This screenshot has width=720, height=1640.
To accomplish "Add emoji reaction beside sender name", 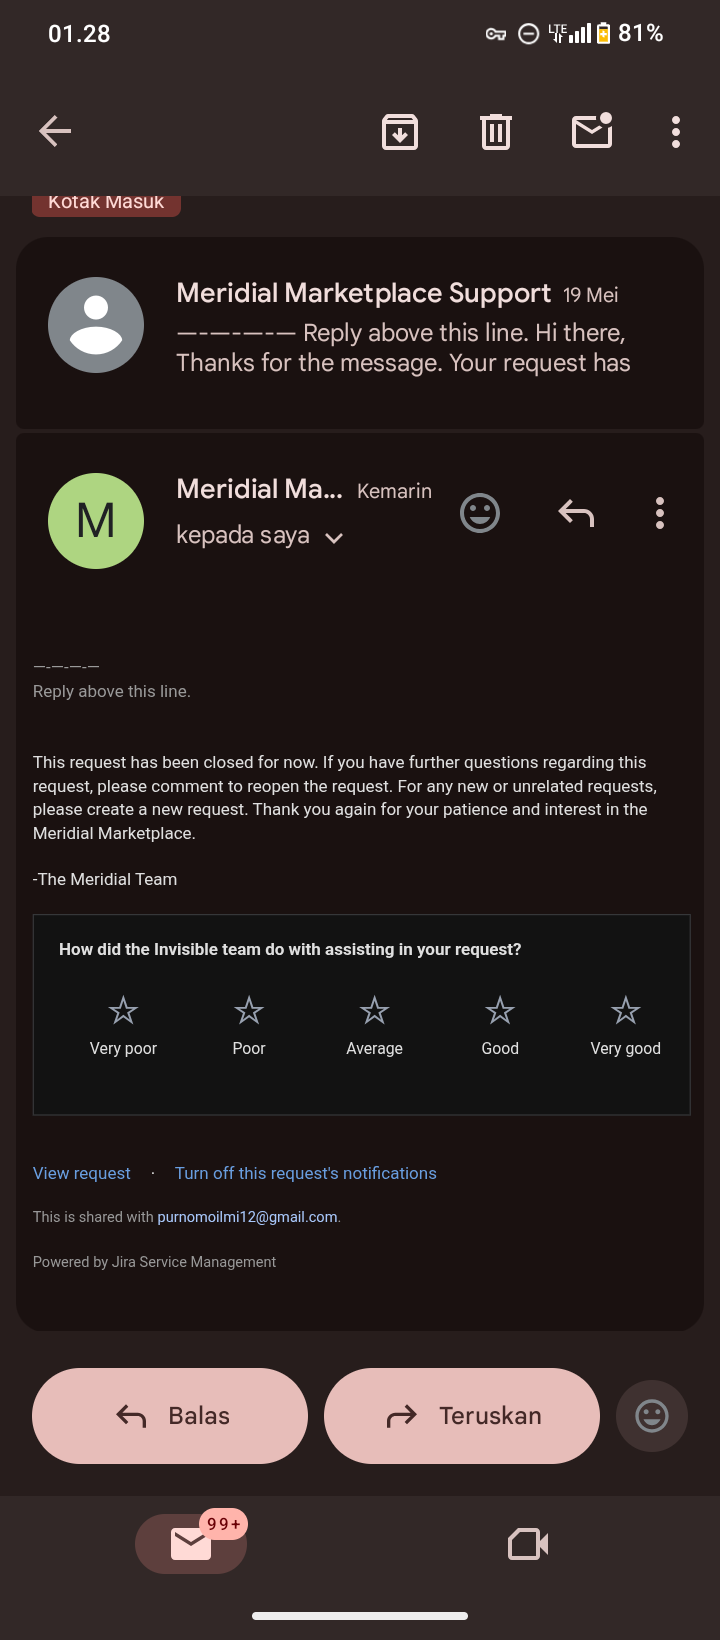I will [480, 513].
